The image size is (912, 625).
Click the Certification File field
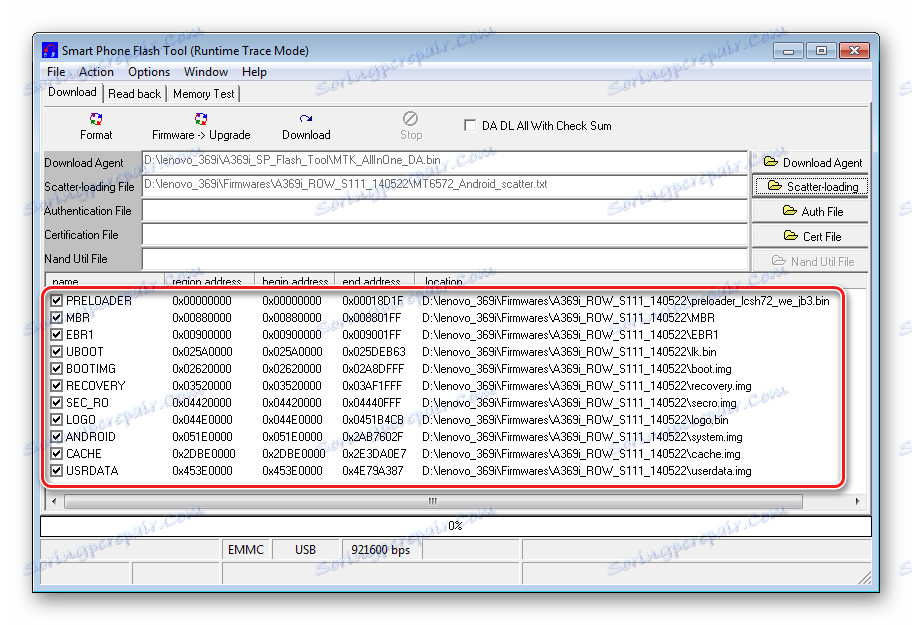[444, 235]
